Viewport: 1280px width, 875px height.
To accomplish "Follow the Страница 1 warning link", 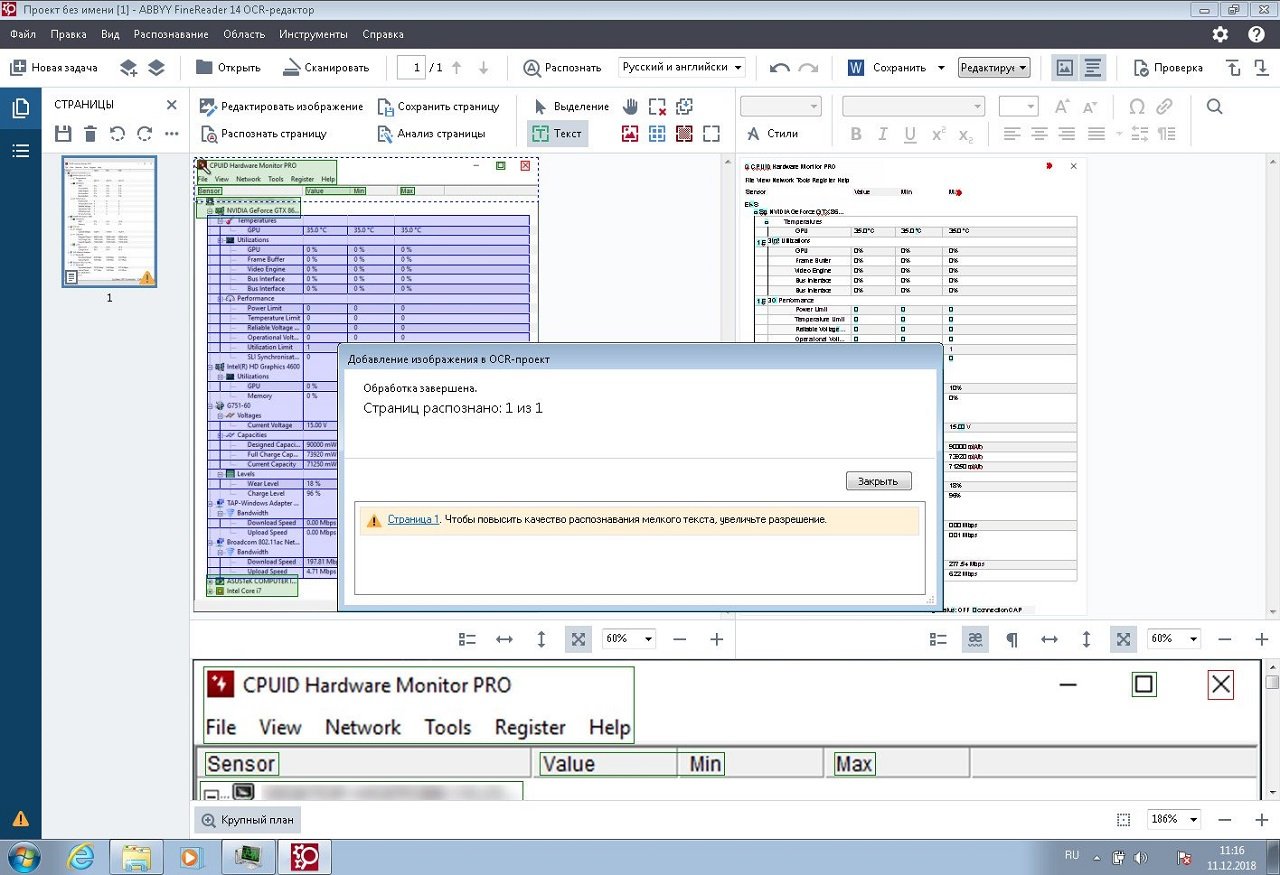I will click(x=413, y=520).
